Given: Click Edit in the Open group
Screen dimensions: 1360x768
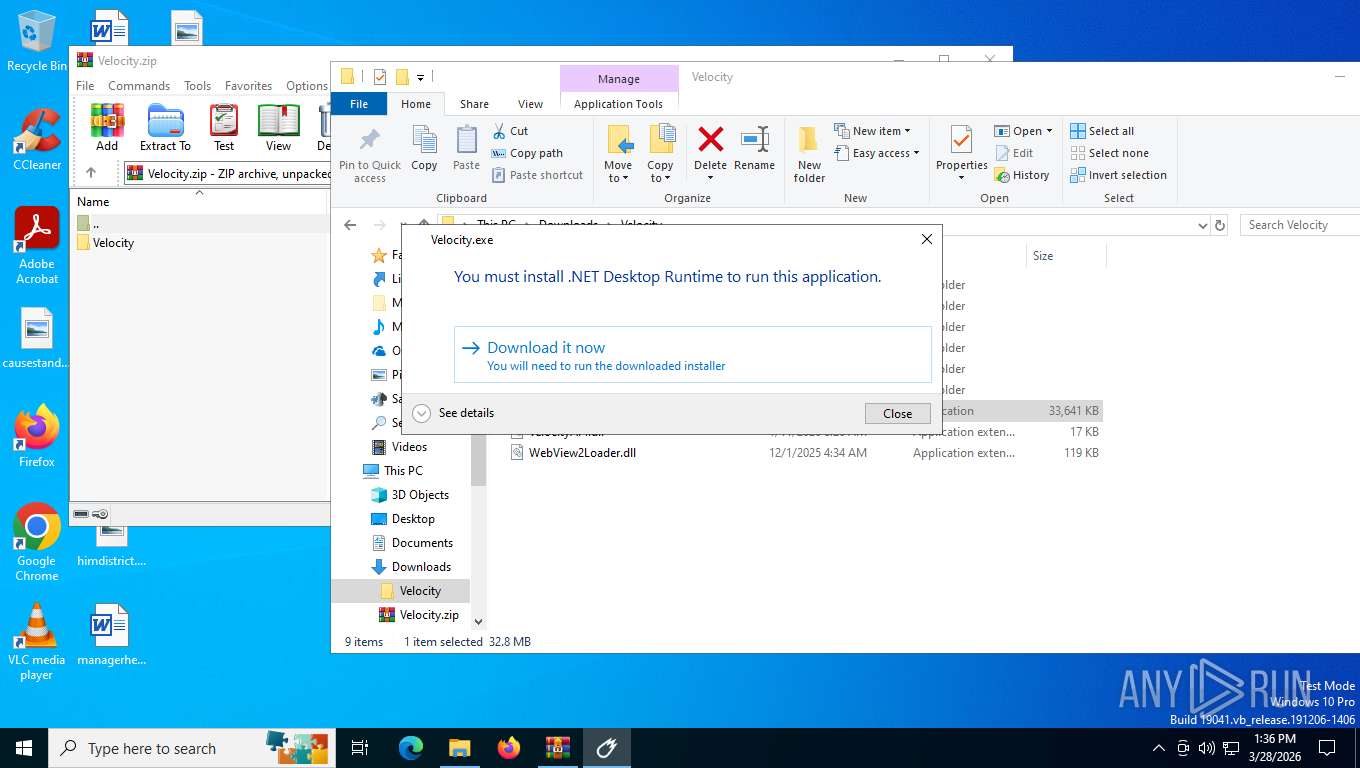Looking at the screenshot, I should coord(1014,153).
